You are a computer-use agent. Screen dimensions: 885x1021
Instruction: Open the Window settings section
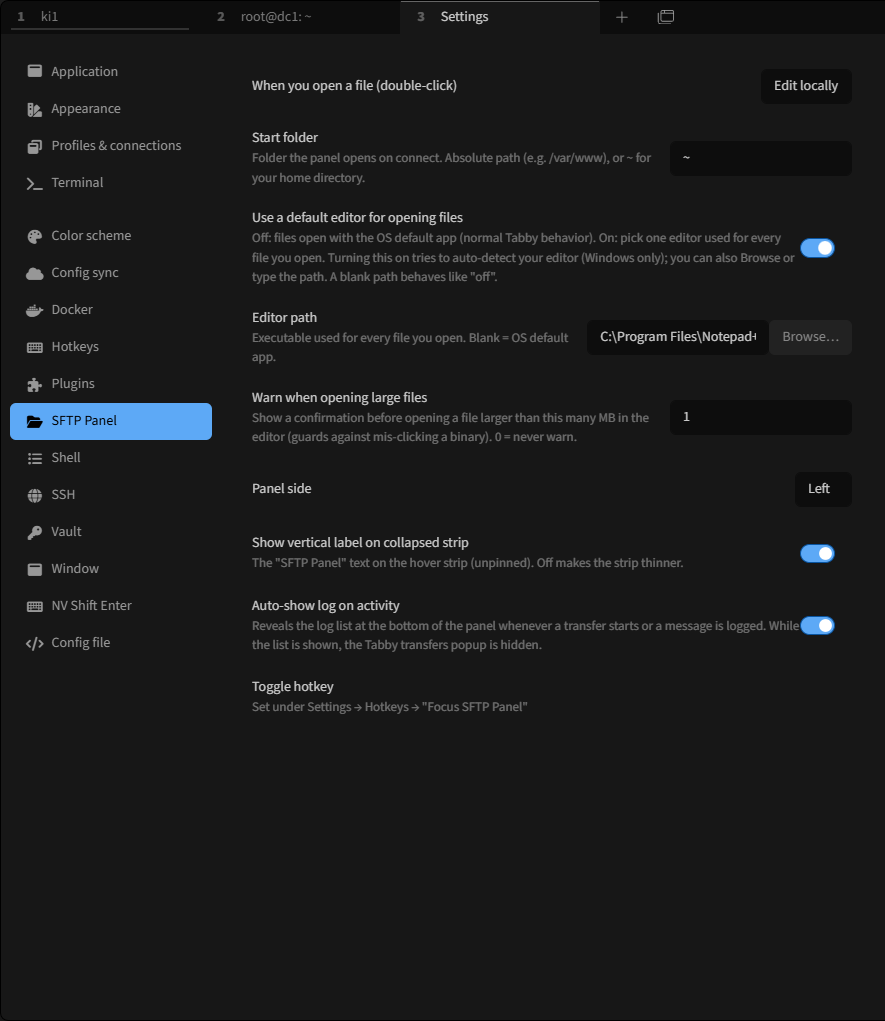point(111,569)
